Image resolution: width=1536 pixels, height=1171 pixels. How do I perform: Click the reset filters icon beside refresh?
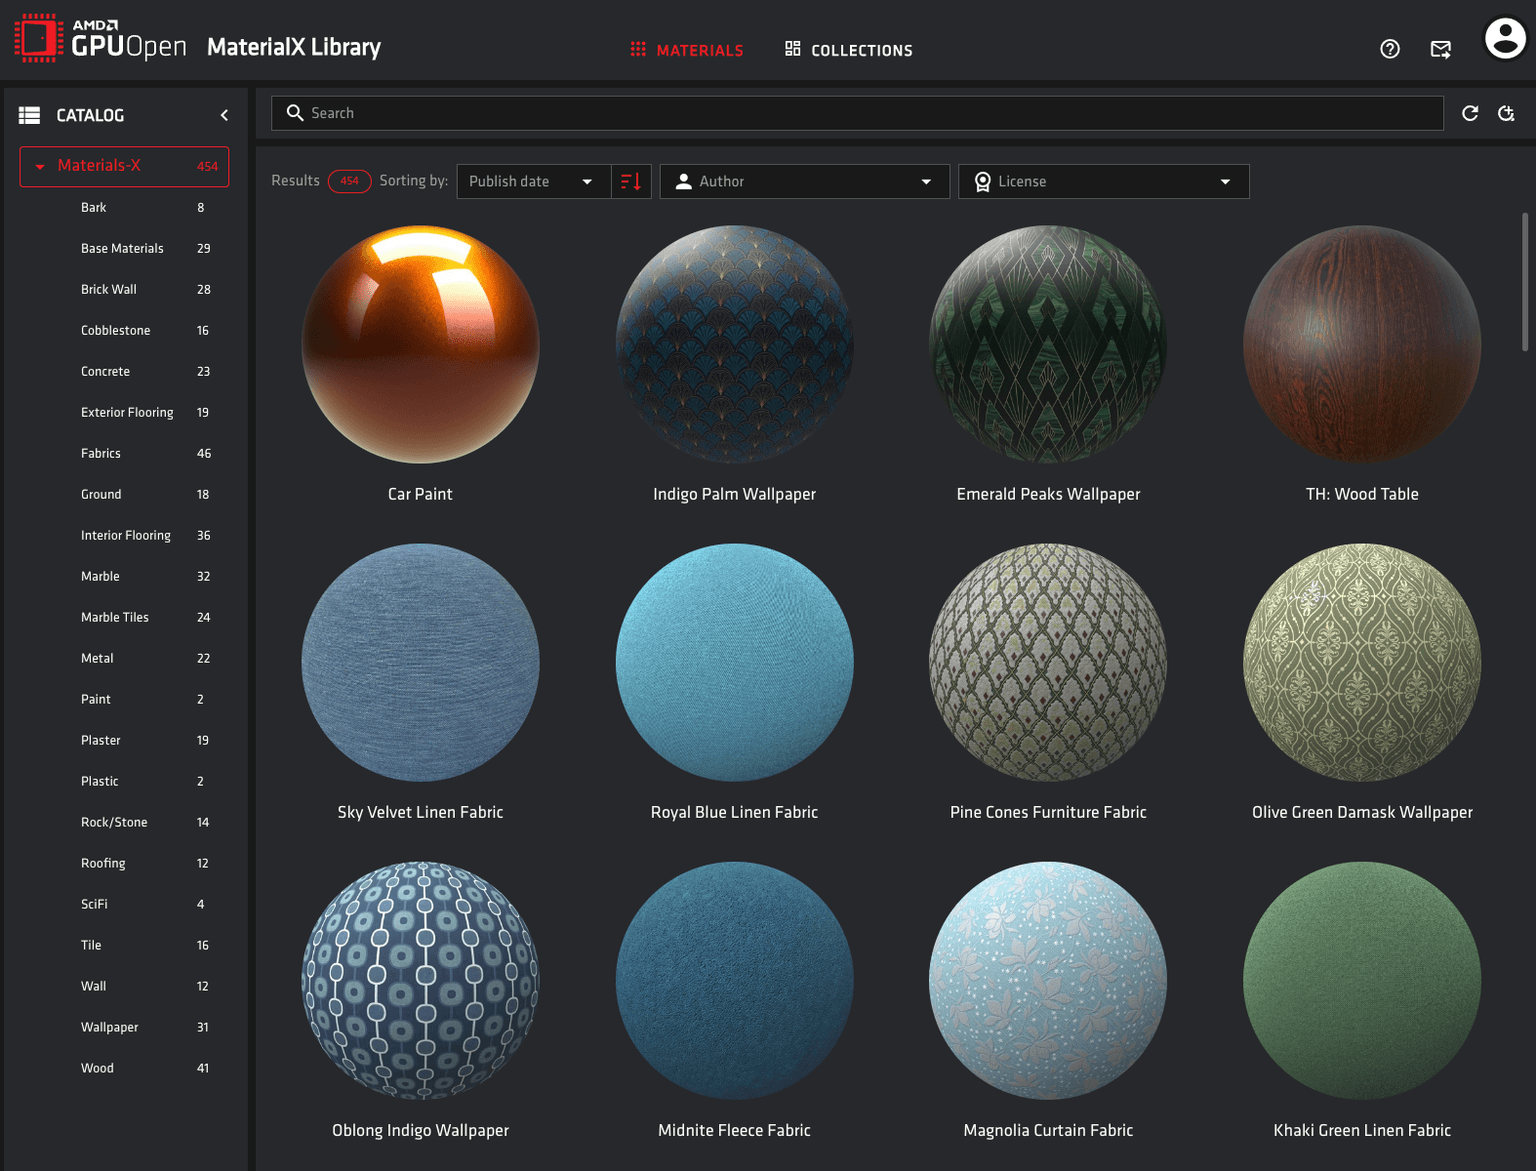pos(1506,113)
